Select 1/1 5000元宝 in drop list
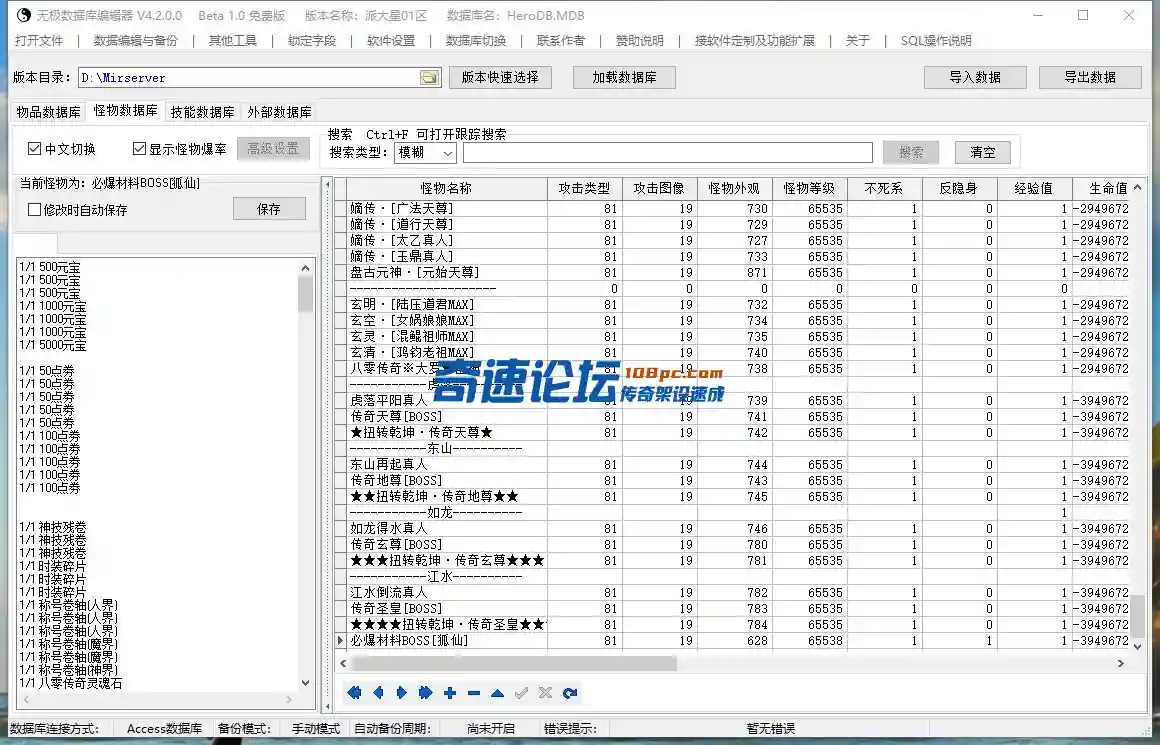Viewport: 1160px width, 745px height. 53,345
